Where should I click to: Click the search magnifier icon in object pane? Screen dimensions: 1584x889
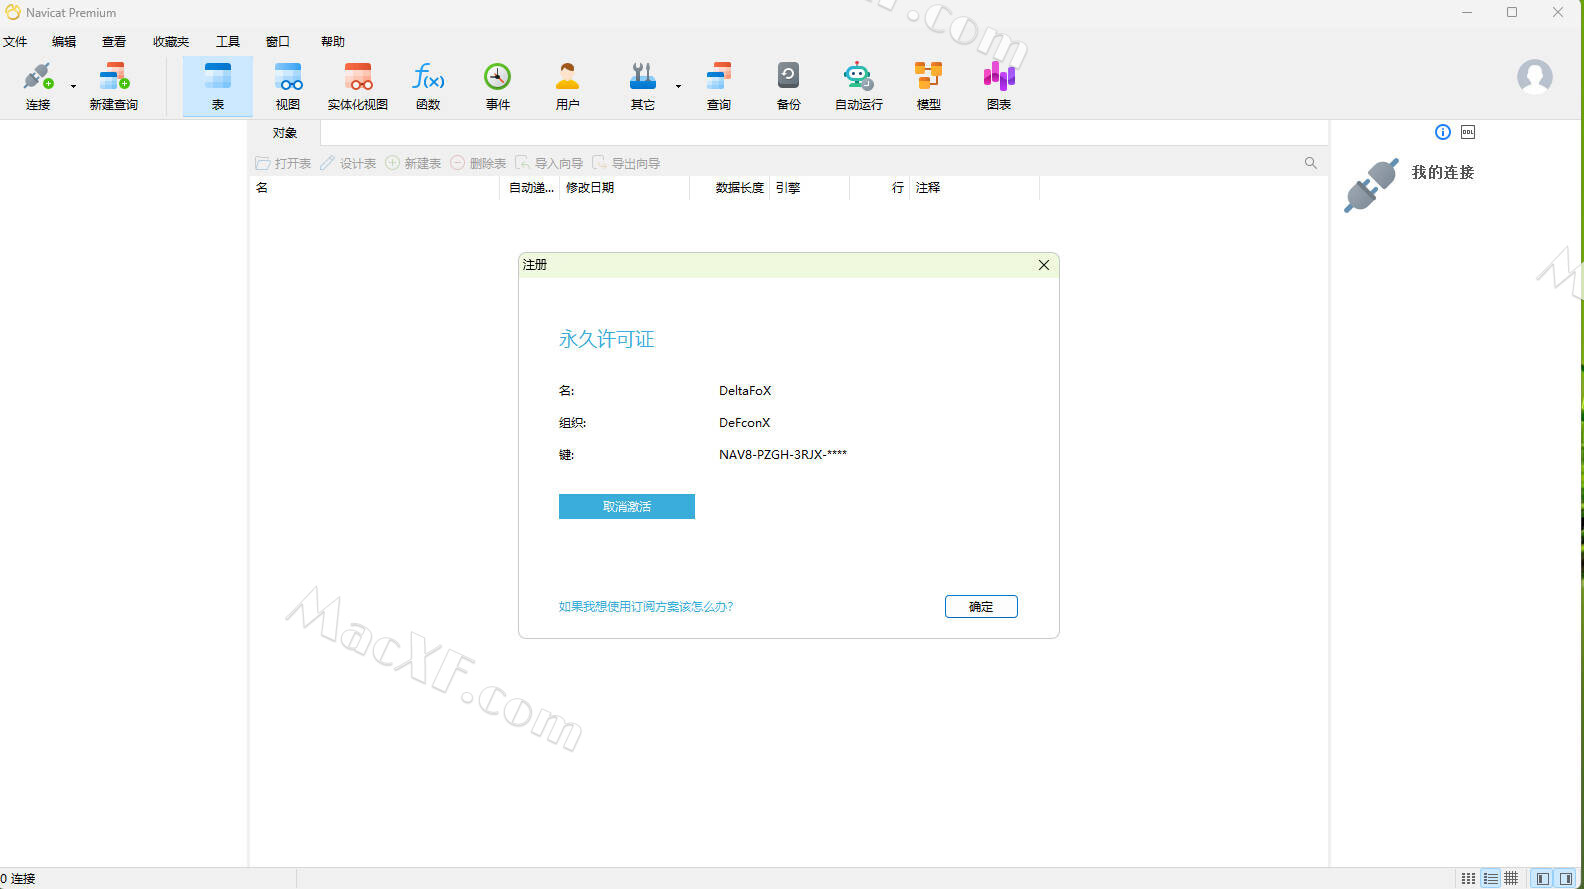click(x=1311, y=163)
